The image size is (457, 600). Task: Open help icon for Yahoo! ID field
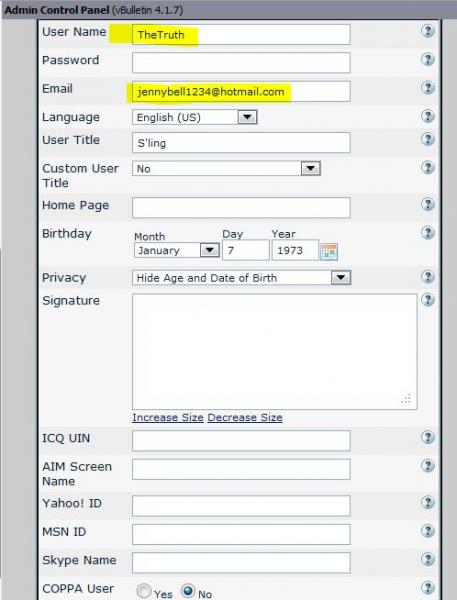click(x=428, y=502)
